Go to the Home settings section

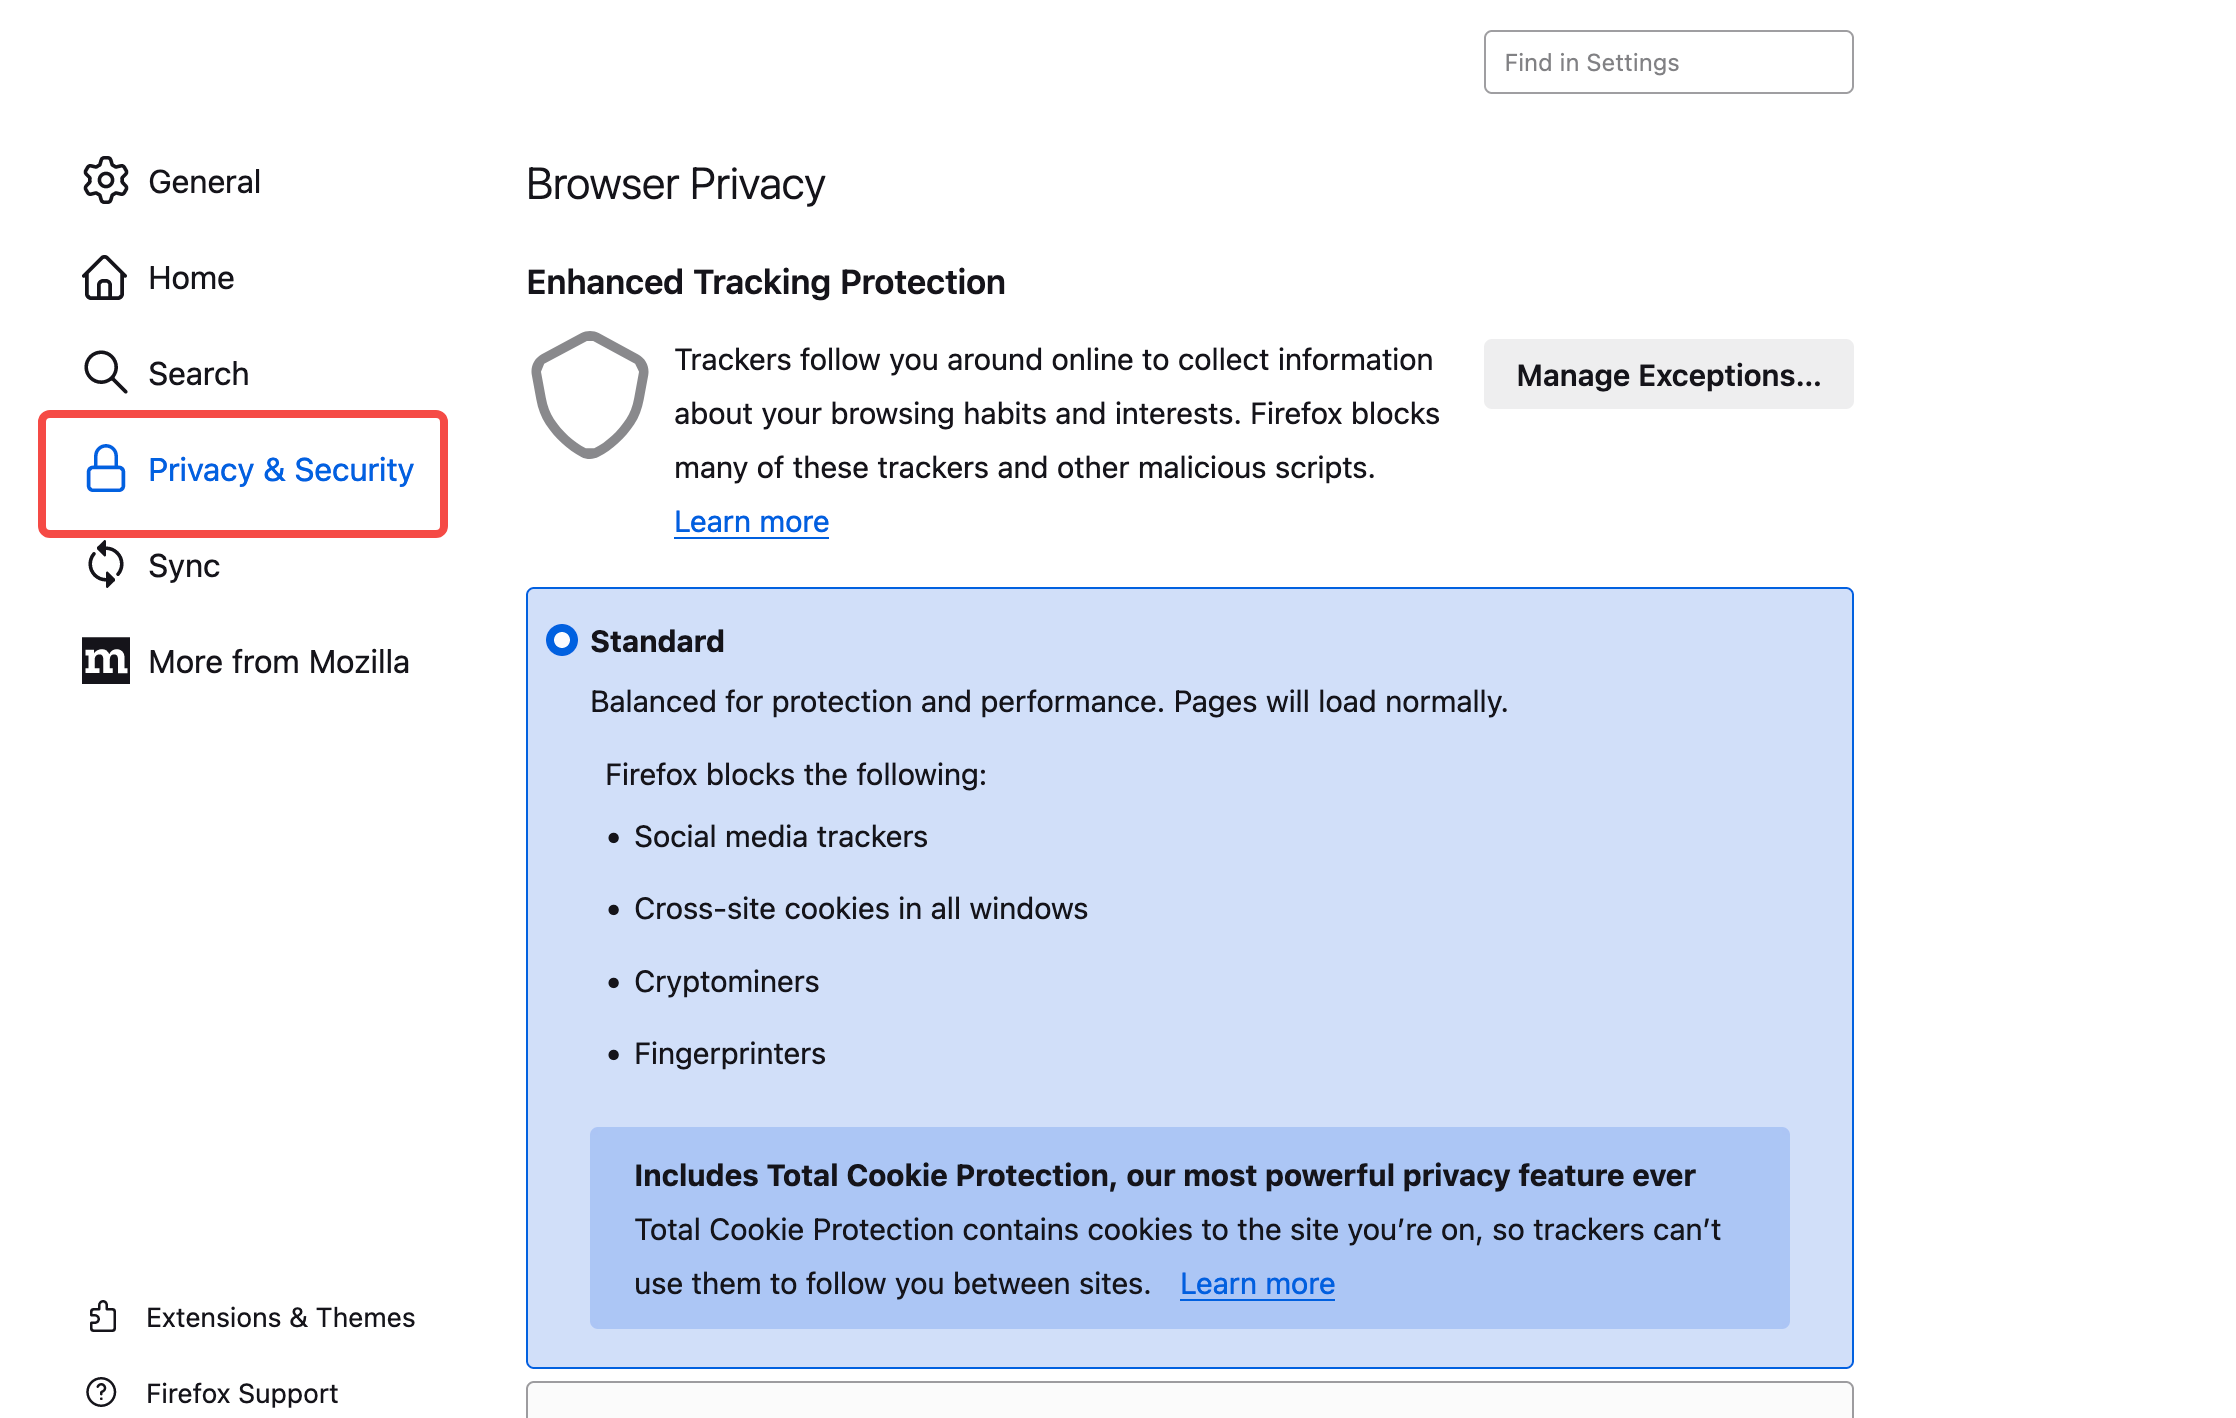tap(191, 278)
